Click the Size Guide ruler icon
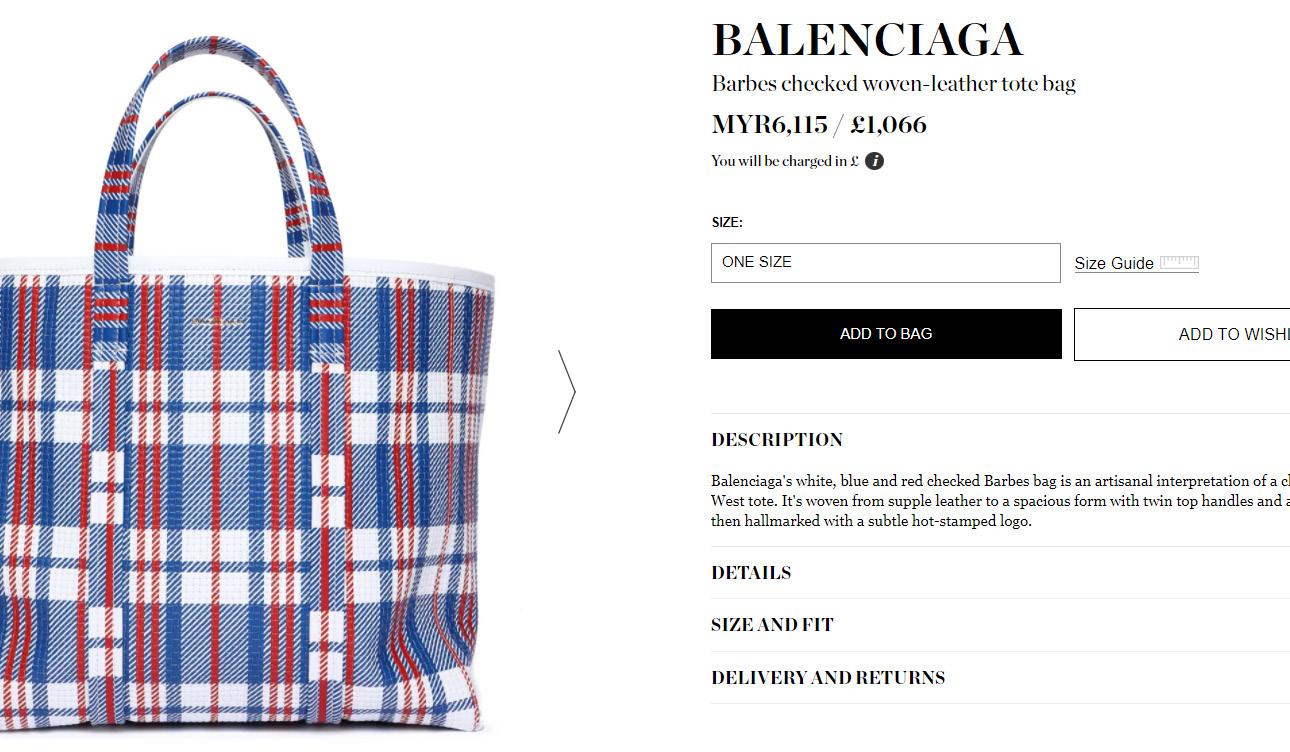Screen dimensions: 1290x752 pos(1179,263)
